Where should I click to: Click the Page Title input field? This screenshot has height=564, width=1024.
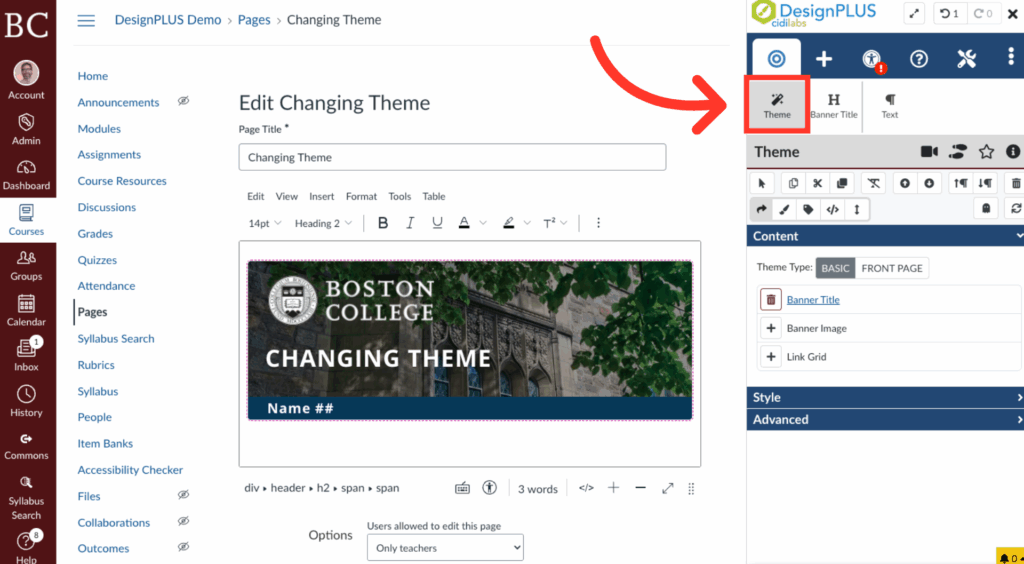pyautogui.click(x=453, y=157)
